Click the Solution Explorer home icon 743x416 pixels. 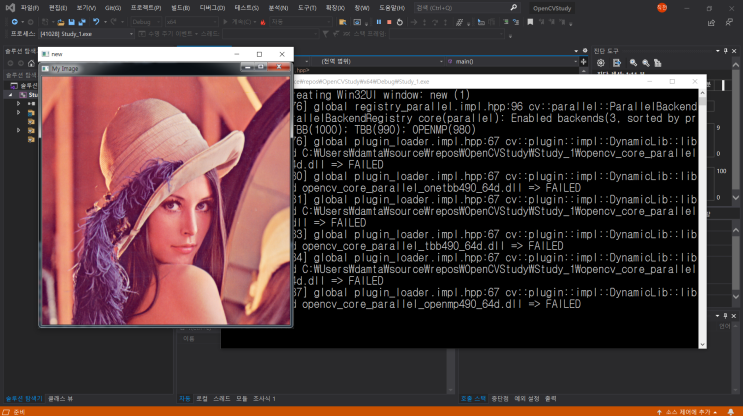pos(31,63)
